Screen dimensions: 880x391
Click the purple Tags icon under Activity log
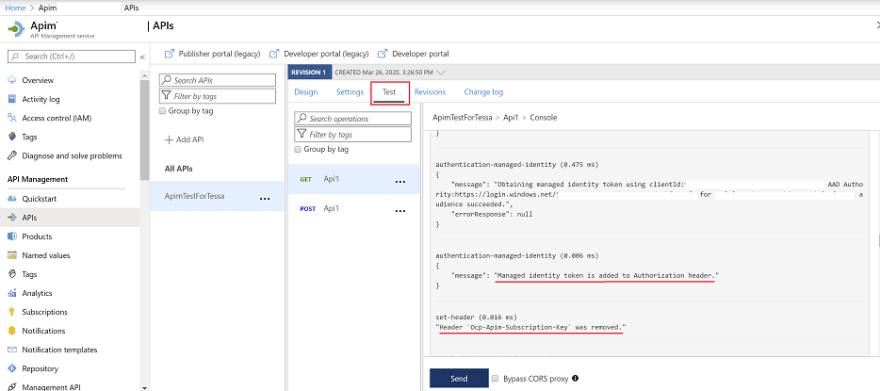pos(12,137)
